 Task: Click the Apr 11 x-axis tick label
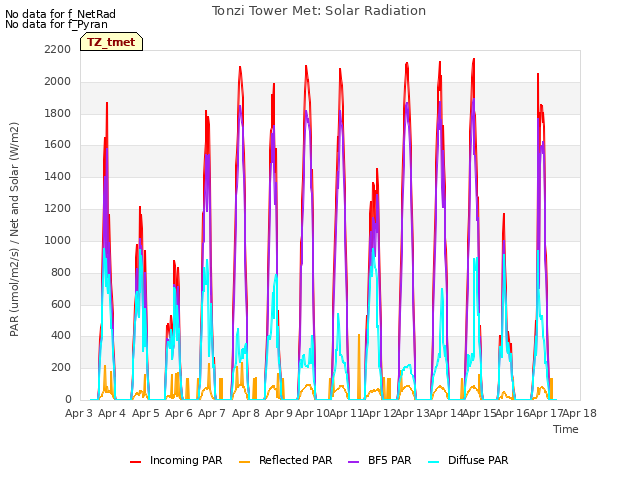tap(346, 413)
